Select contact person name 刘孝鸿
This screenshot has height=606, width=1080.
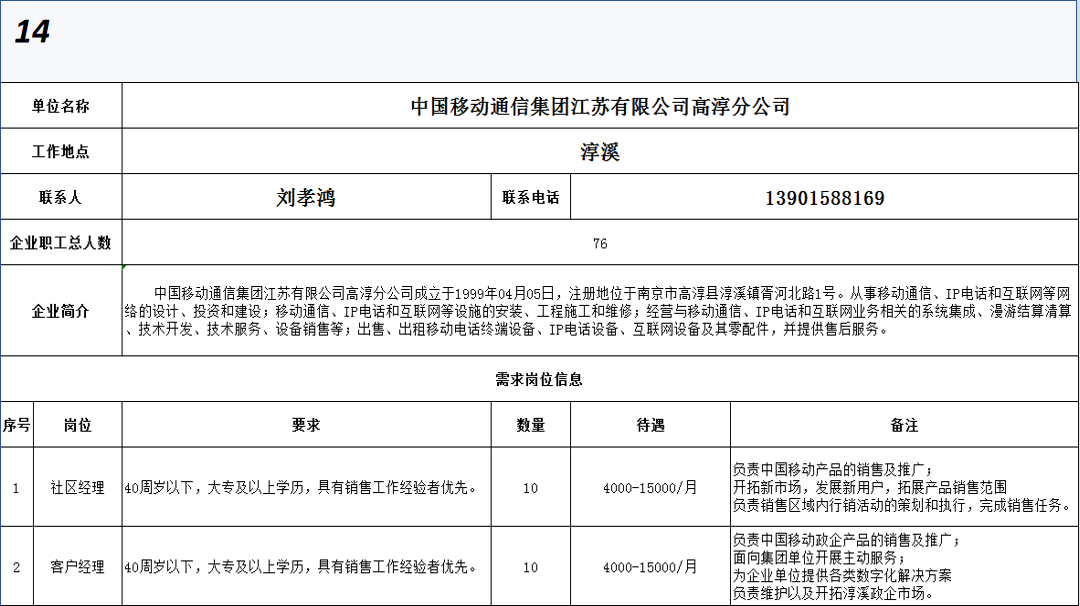[x=306, y=198]
